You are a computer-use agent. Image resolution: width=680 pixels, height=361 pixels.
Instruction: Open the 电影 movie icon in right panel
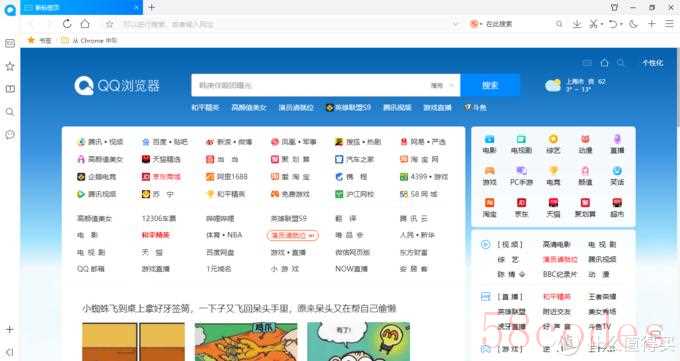click(x=489, y=144)
